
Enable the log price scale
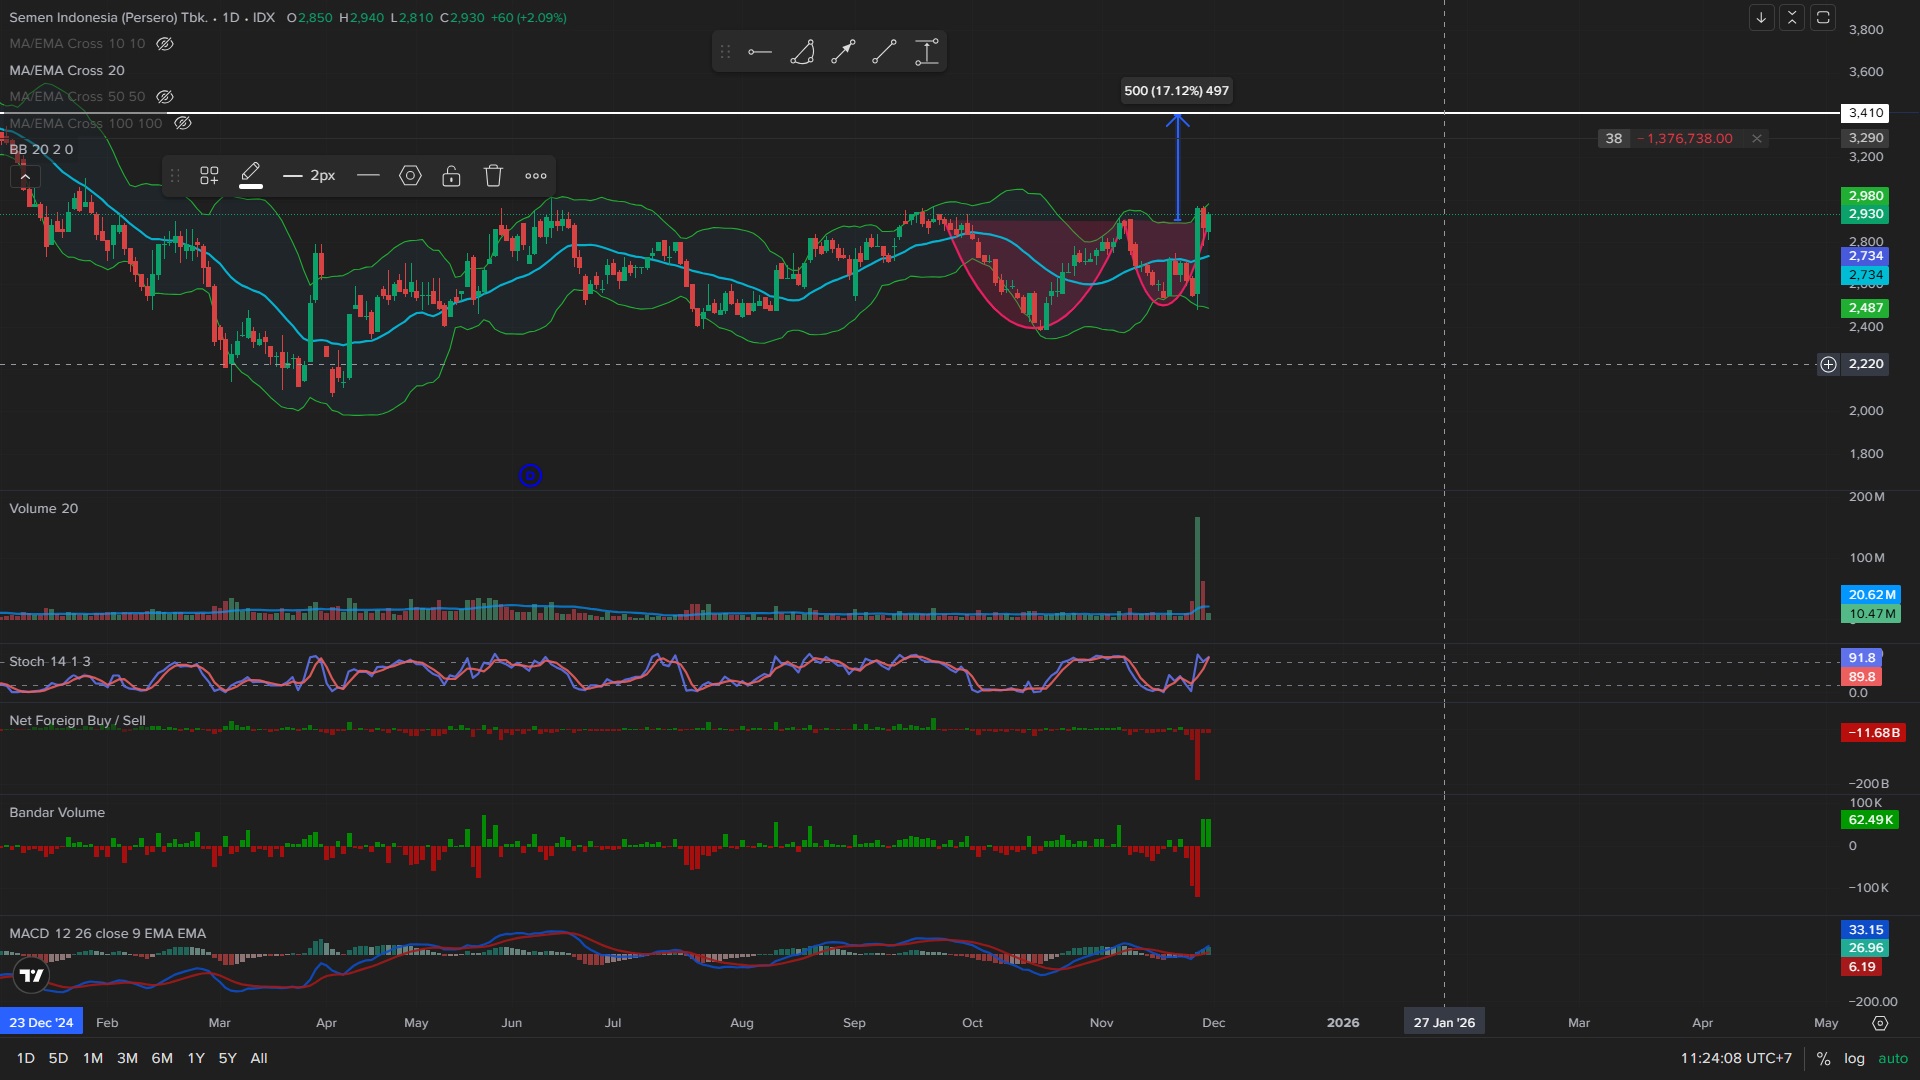point(1854,1058)
